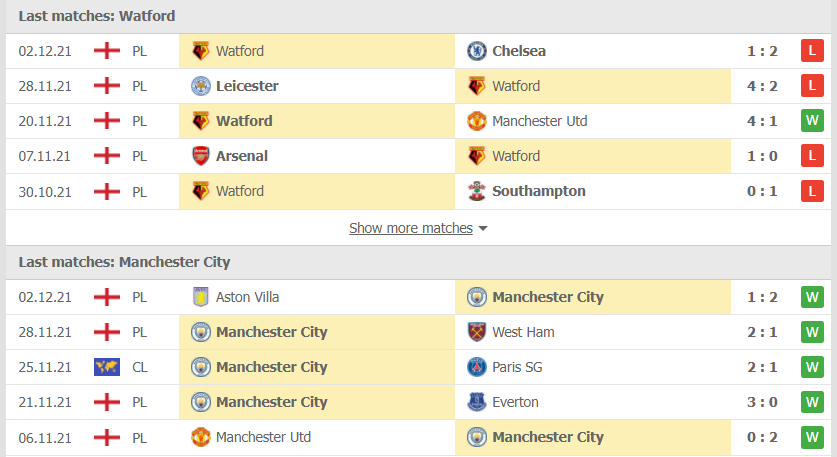
Task: Click the Southampton club crest icon
Action: (476, 191)
